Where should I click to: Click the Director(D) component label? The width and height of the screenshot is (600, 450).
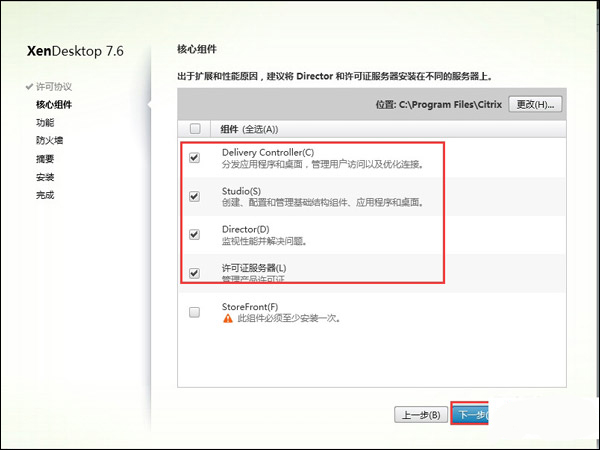tap(245, 230)
